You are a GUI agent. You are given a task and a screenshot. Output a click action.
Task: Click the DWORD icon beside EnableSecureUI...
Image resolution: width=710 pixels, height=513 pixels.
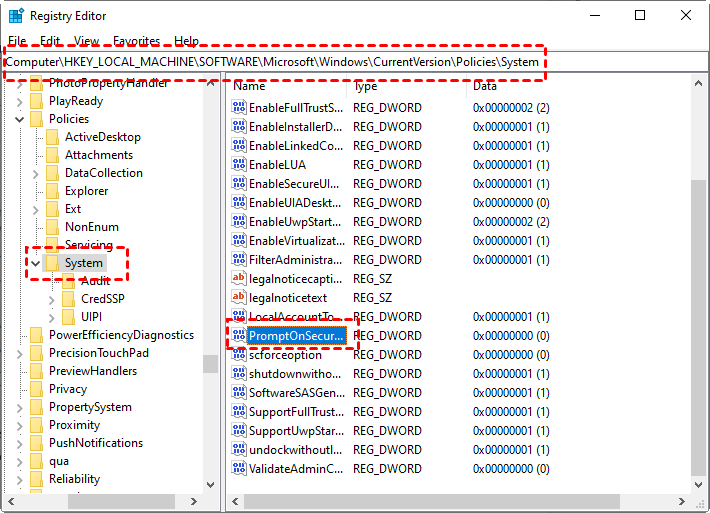click(x=239, y=184)
